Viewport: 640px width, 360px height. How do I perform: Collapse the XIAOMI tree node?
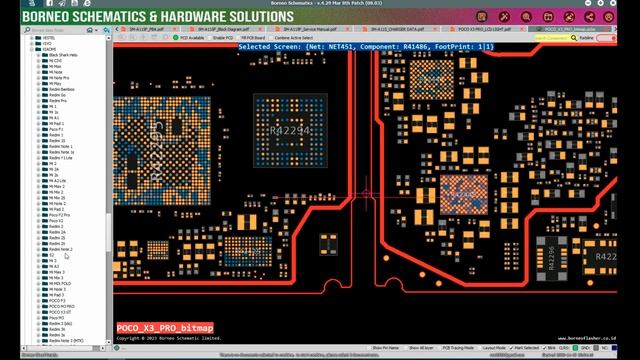click(31, 49)
